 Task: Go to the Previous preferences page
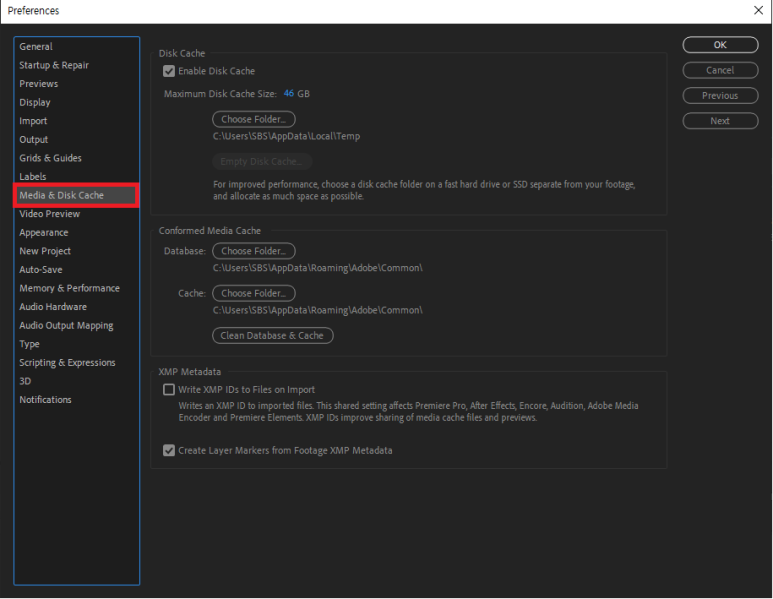tap(720, 96)
